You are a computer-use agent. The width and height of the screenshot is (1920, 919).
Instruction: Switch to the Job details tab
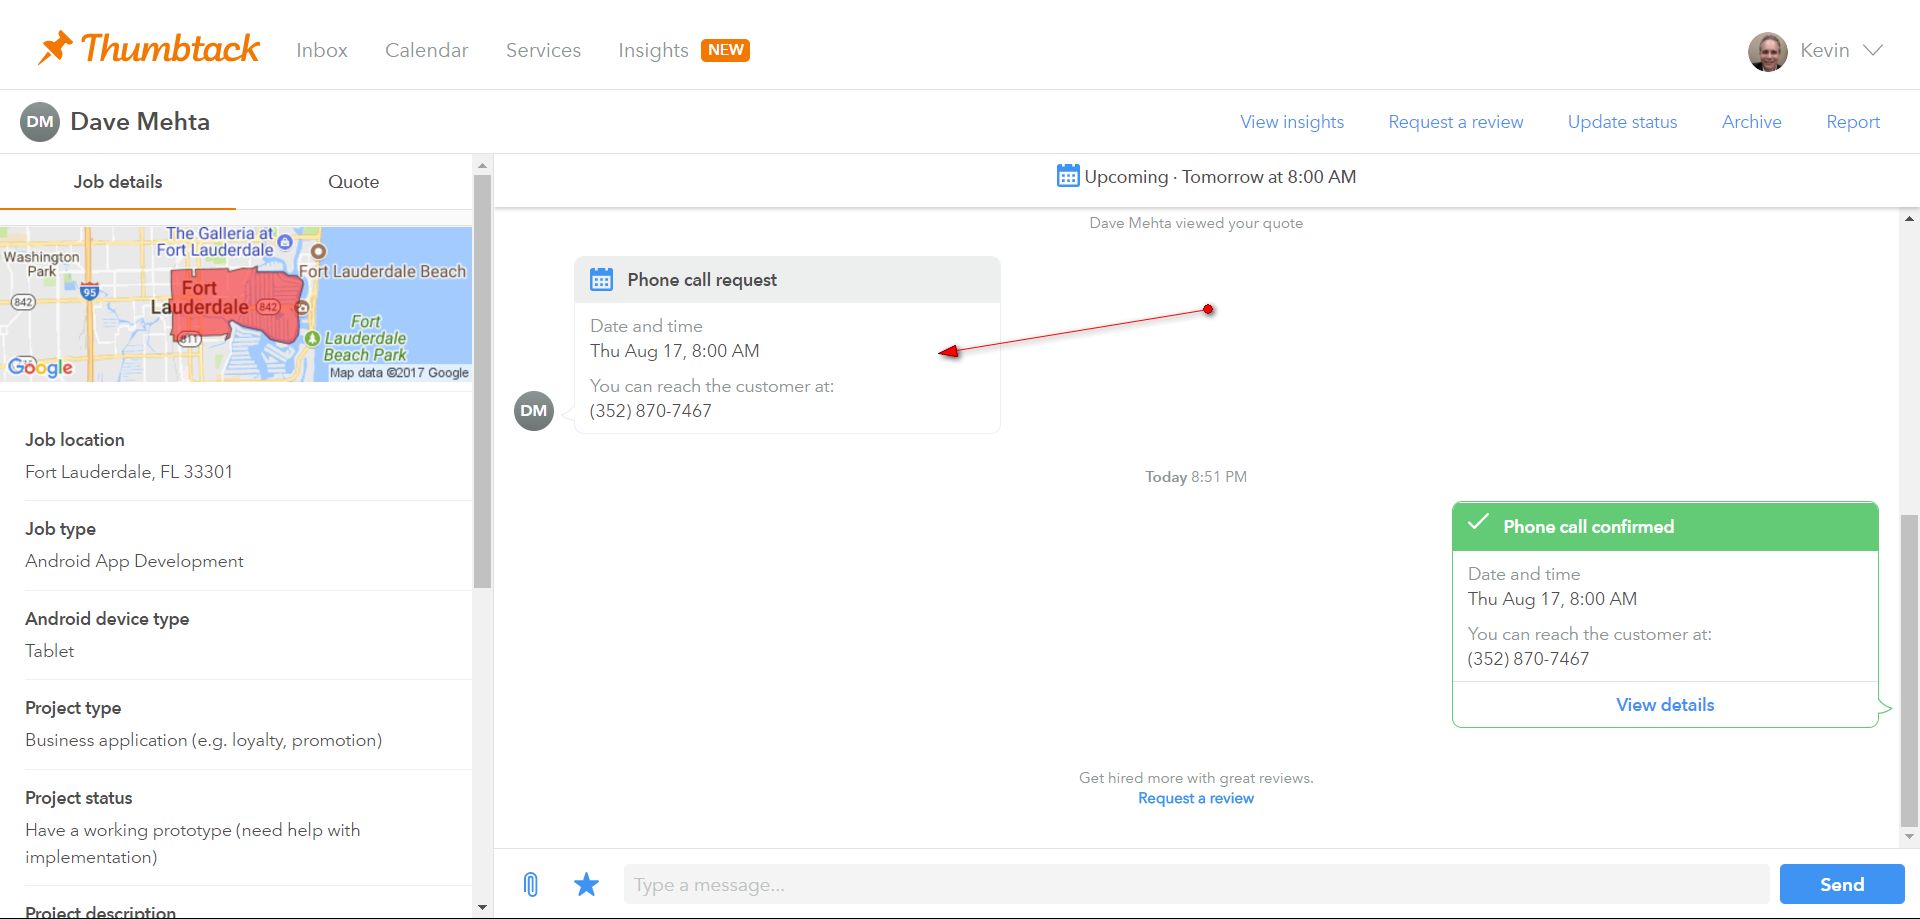pyautogui.click(x=118, y=182)
